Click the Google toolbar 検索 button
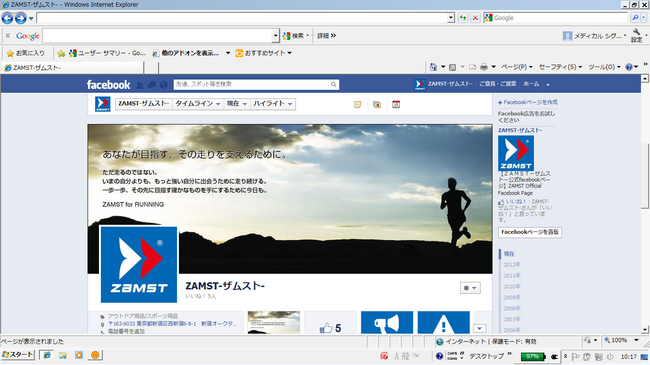 tap(296, 36)
